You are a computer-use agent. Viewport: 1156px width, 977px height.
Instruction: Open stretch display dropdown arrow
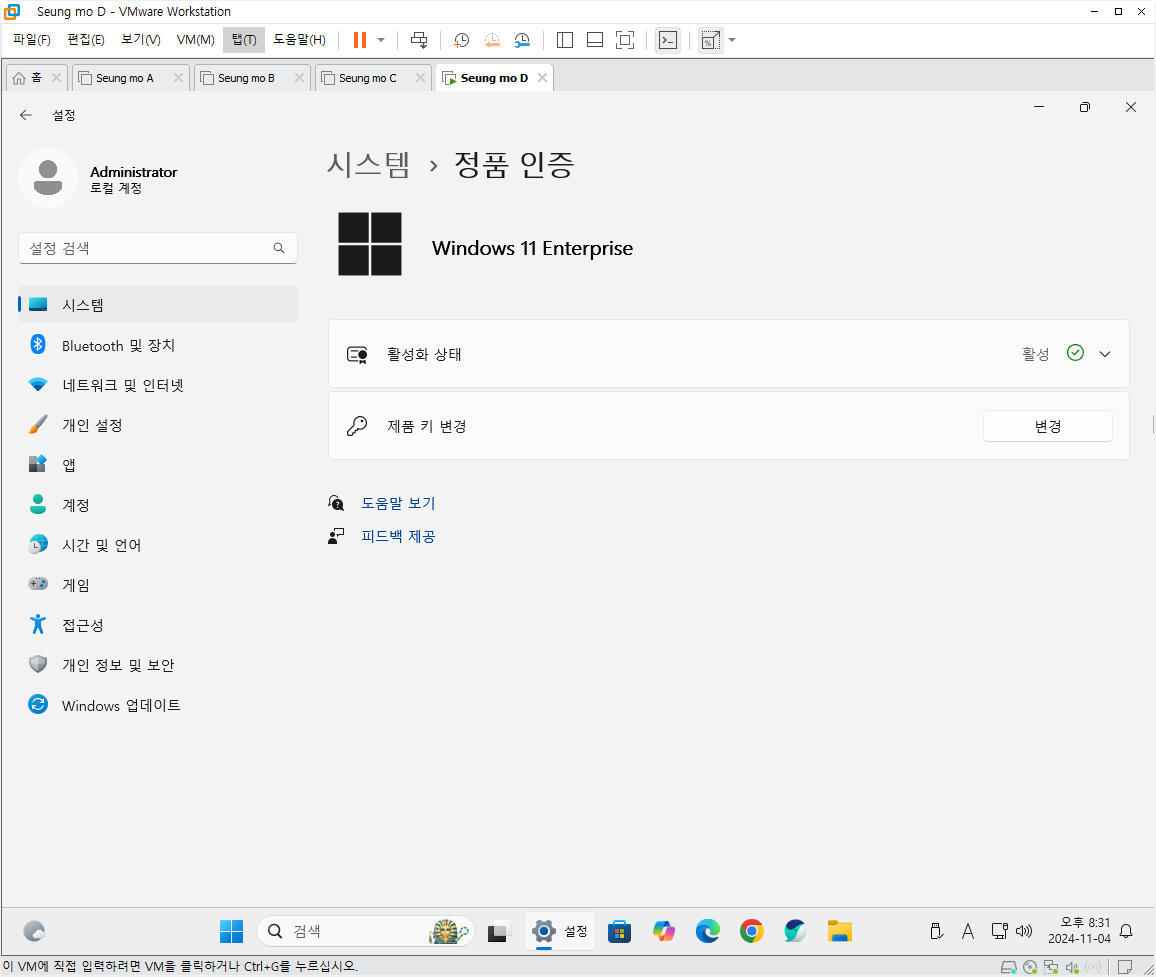(x=732, y=40)
